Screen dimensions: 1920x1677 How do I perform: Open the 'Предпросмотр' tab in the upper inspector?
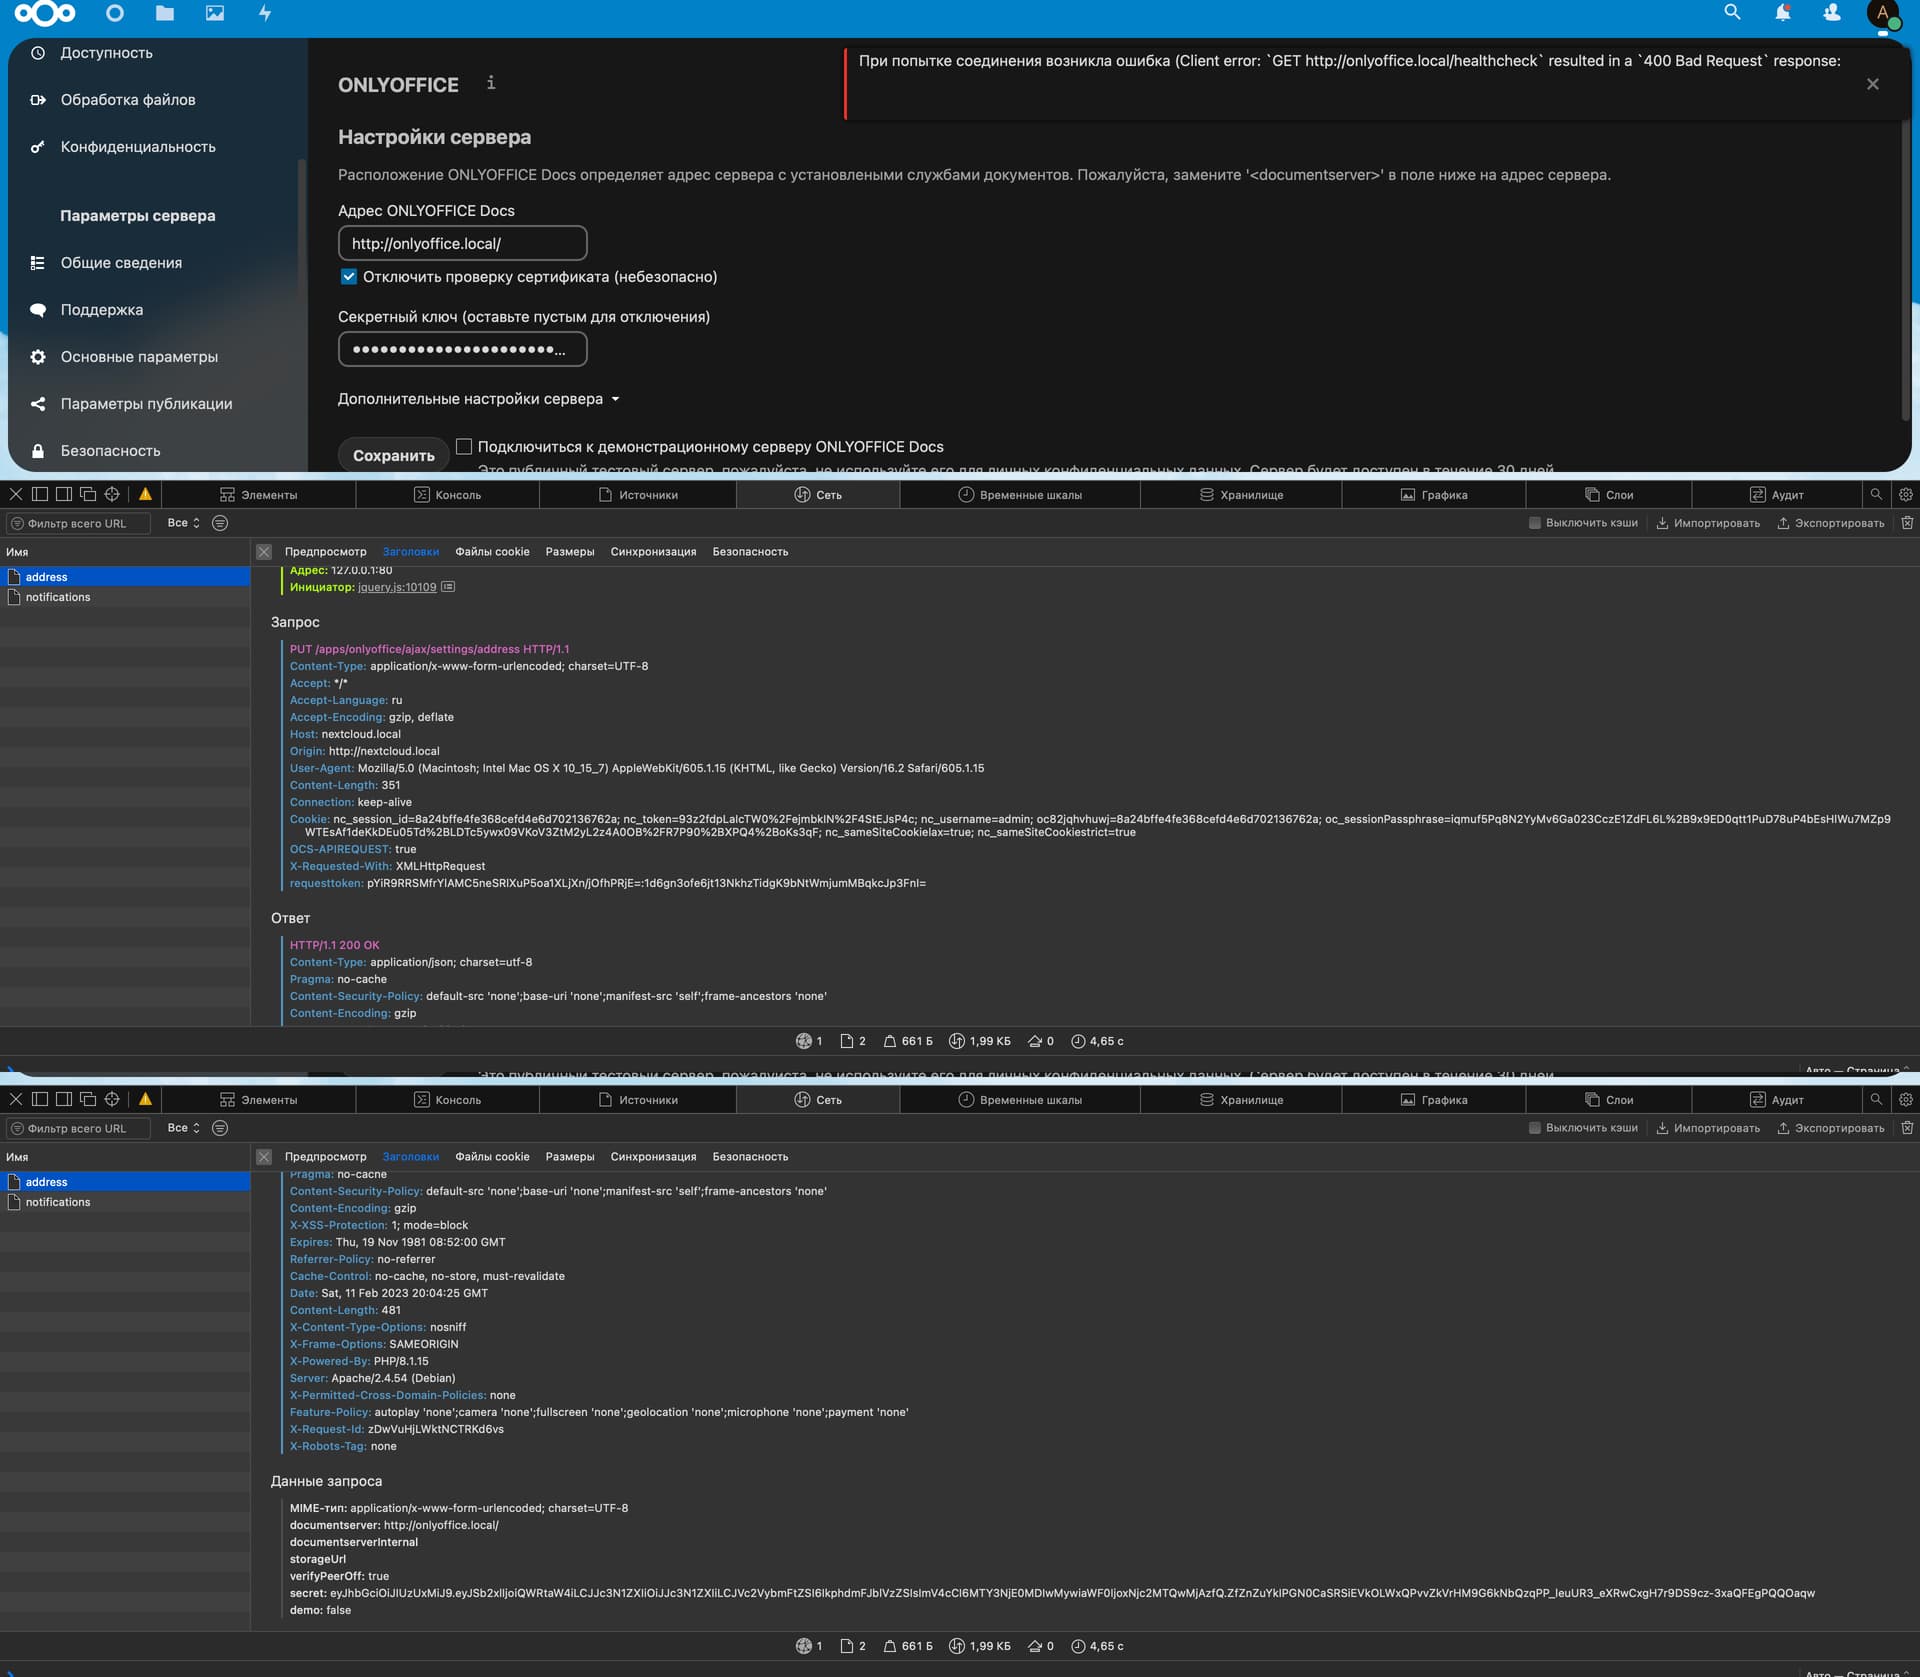pyautogui.click(x=325, y=551)
